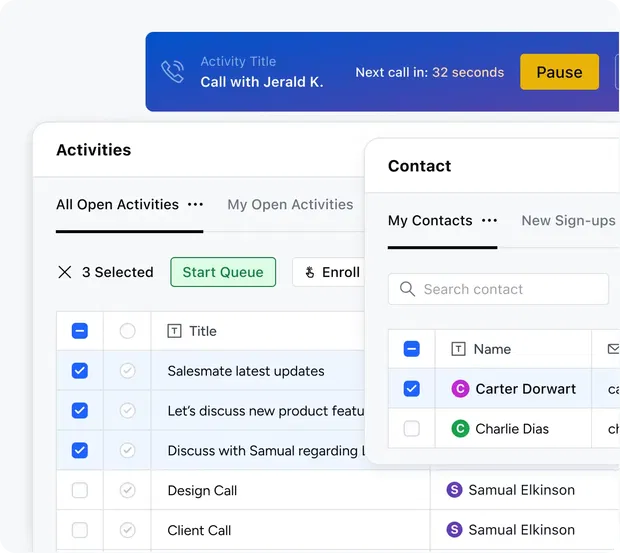
Task: Toggle the Contact select-all checkbox
Action: tap(412, 349)
